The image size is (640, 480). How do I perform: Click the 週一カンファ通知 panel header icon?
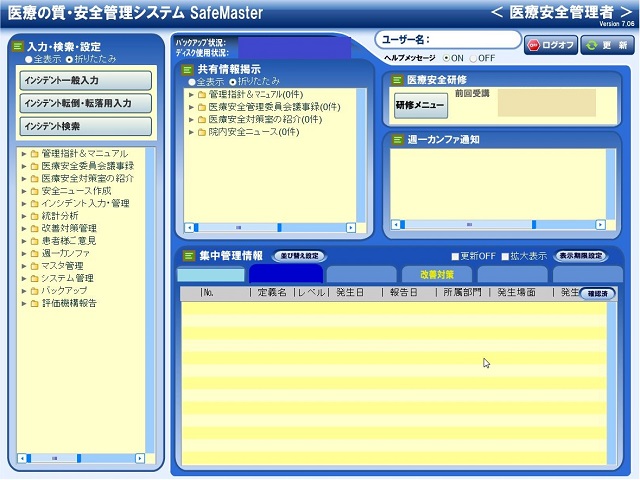(397, 140)
